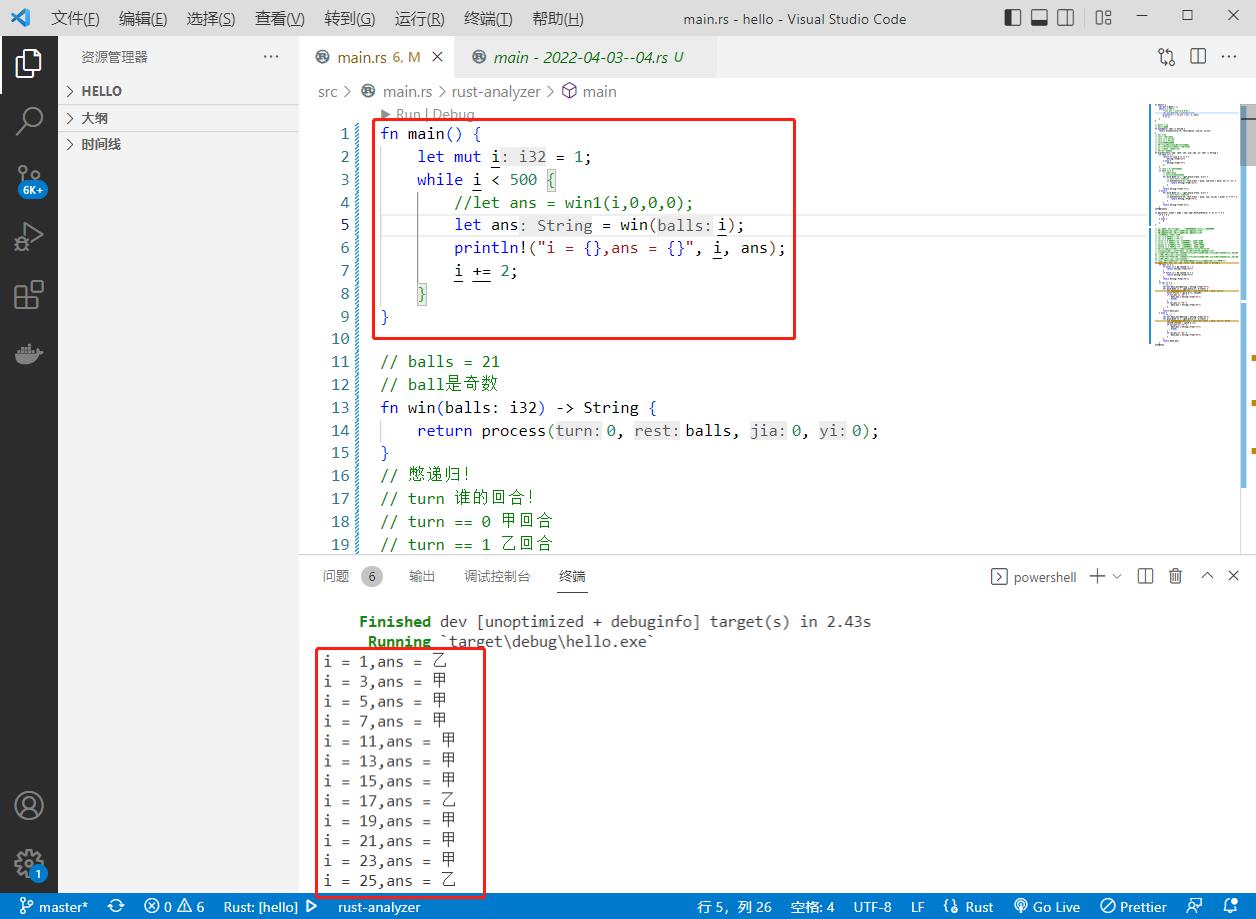
Task: Open the new terminal launch profile dropdown
Action: click(x=1117, y=576)
